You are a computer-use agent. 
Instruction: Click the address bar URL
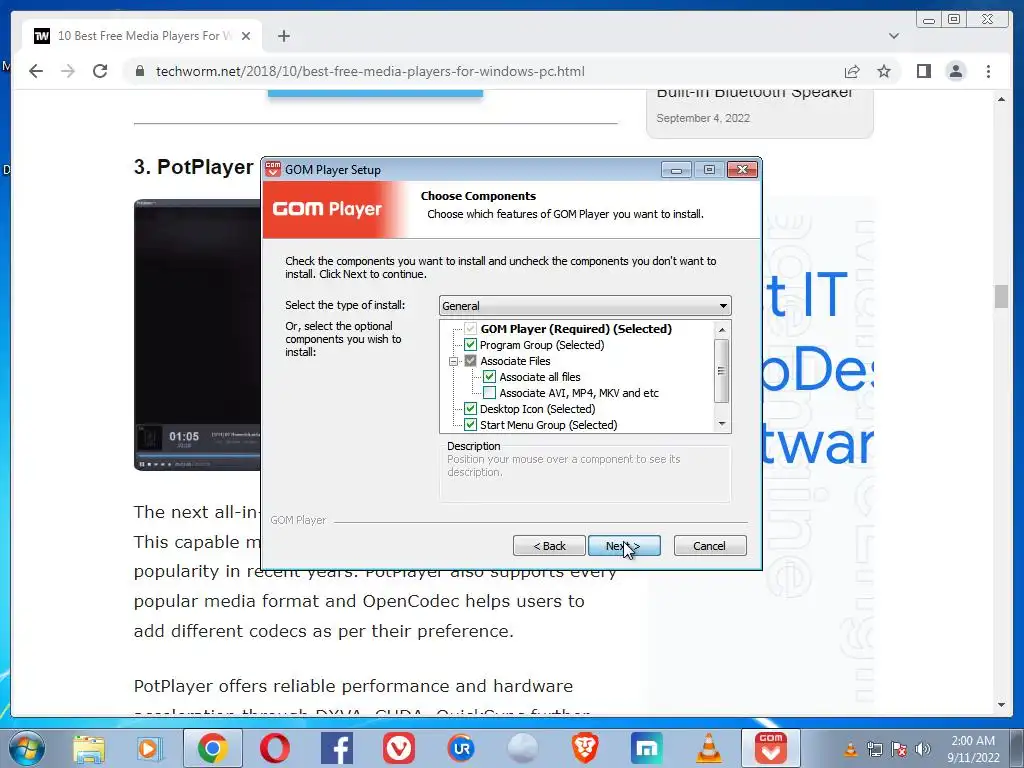370,71
